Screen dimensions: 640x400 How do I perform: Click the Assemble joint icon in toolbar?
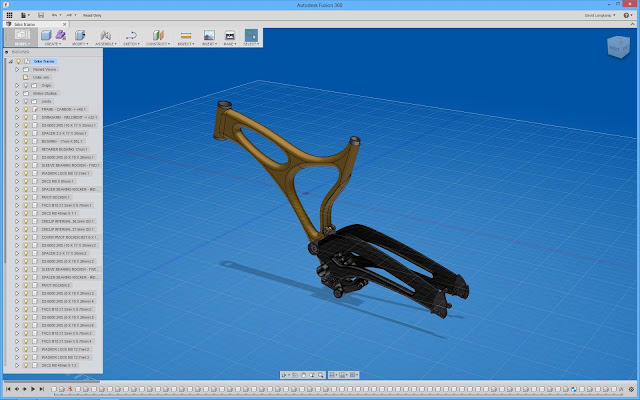(105, 35)
